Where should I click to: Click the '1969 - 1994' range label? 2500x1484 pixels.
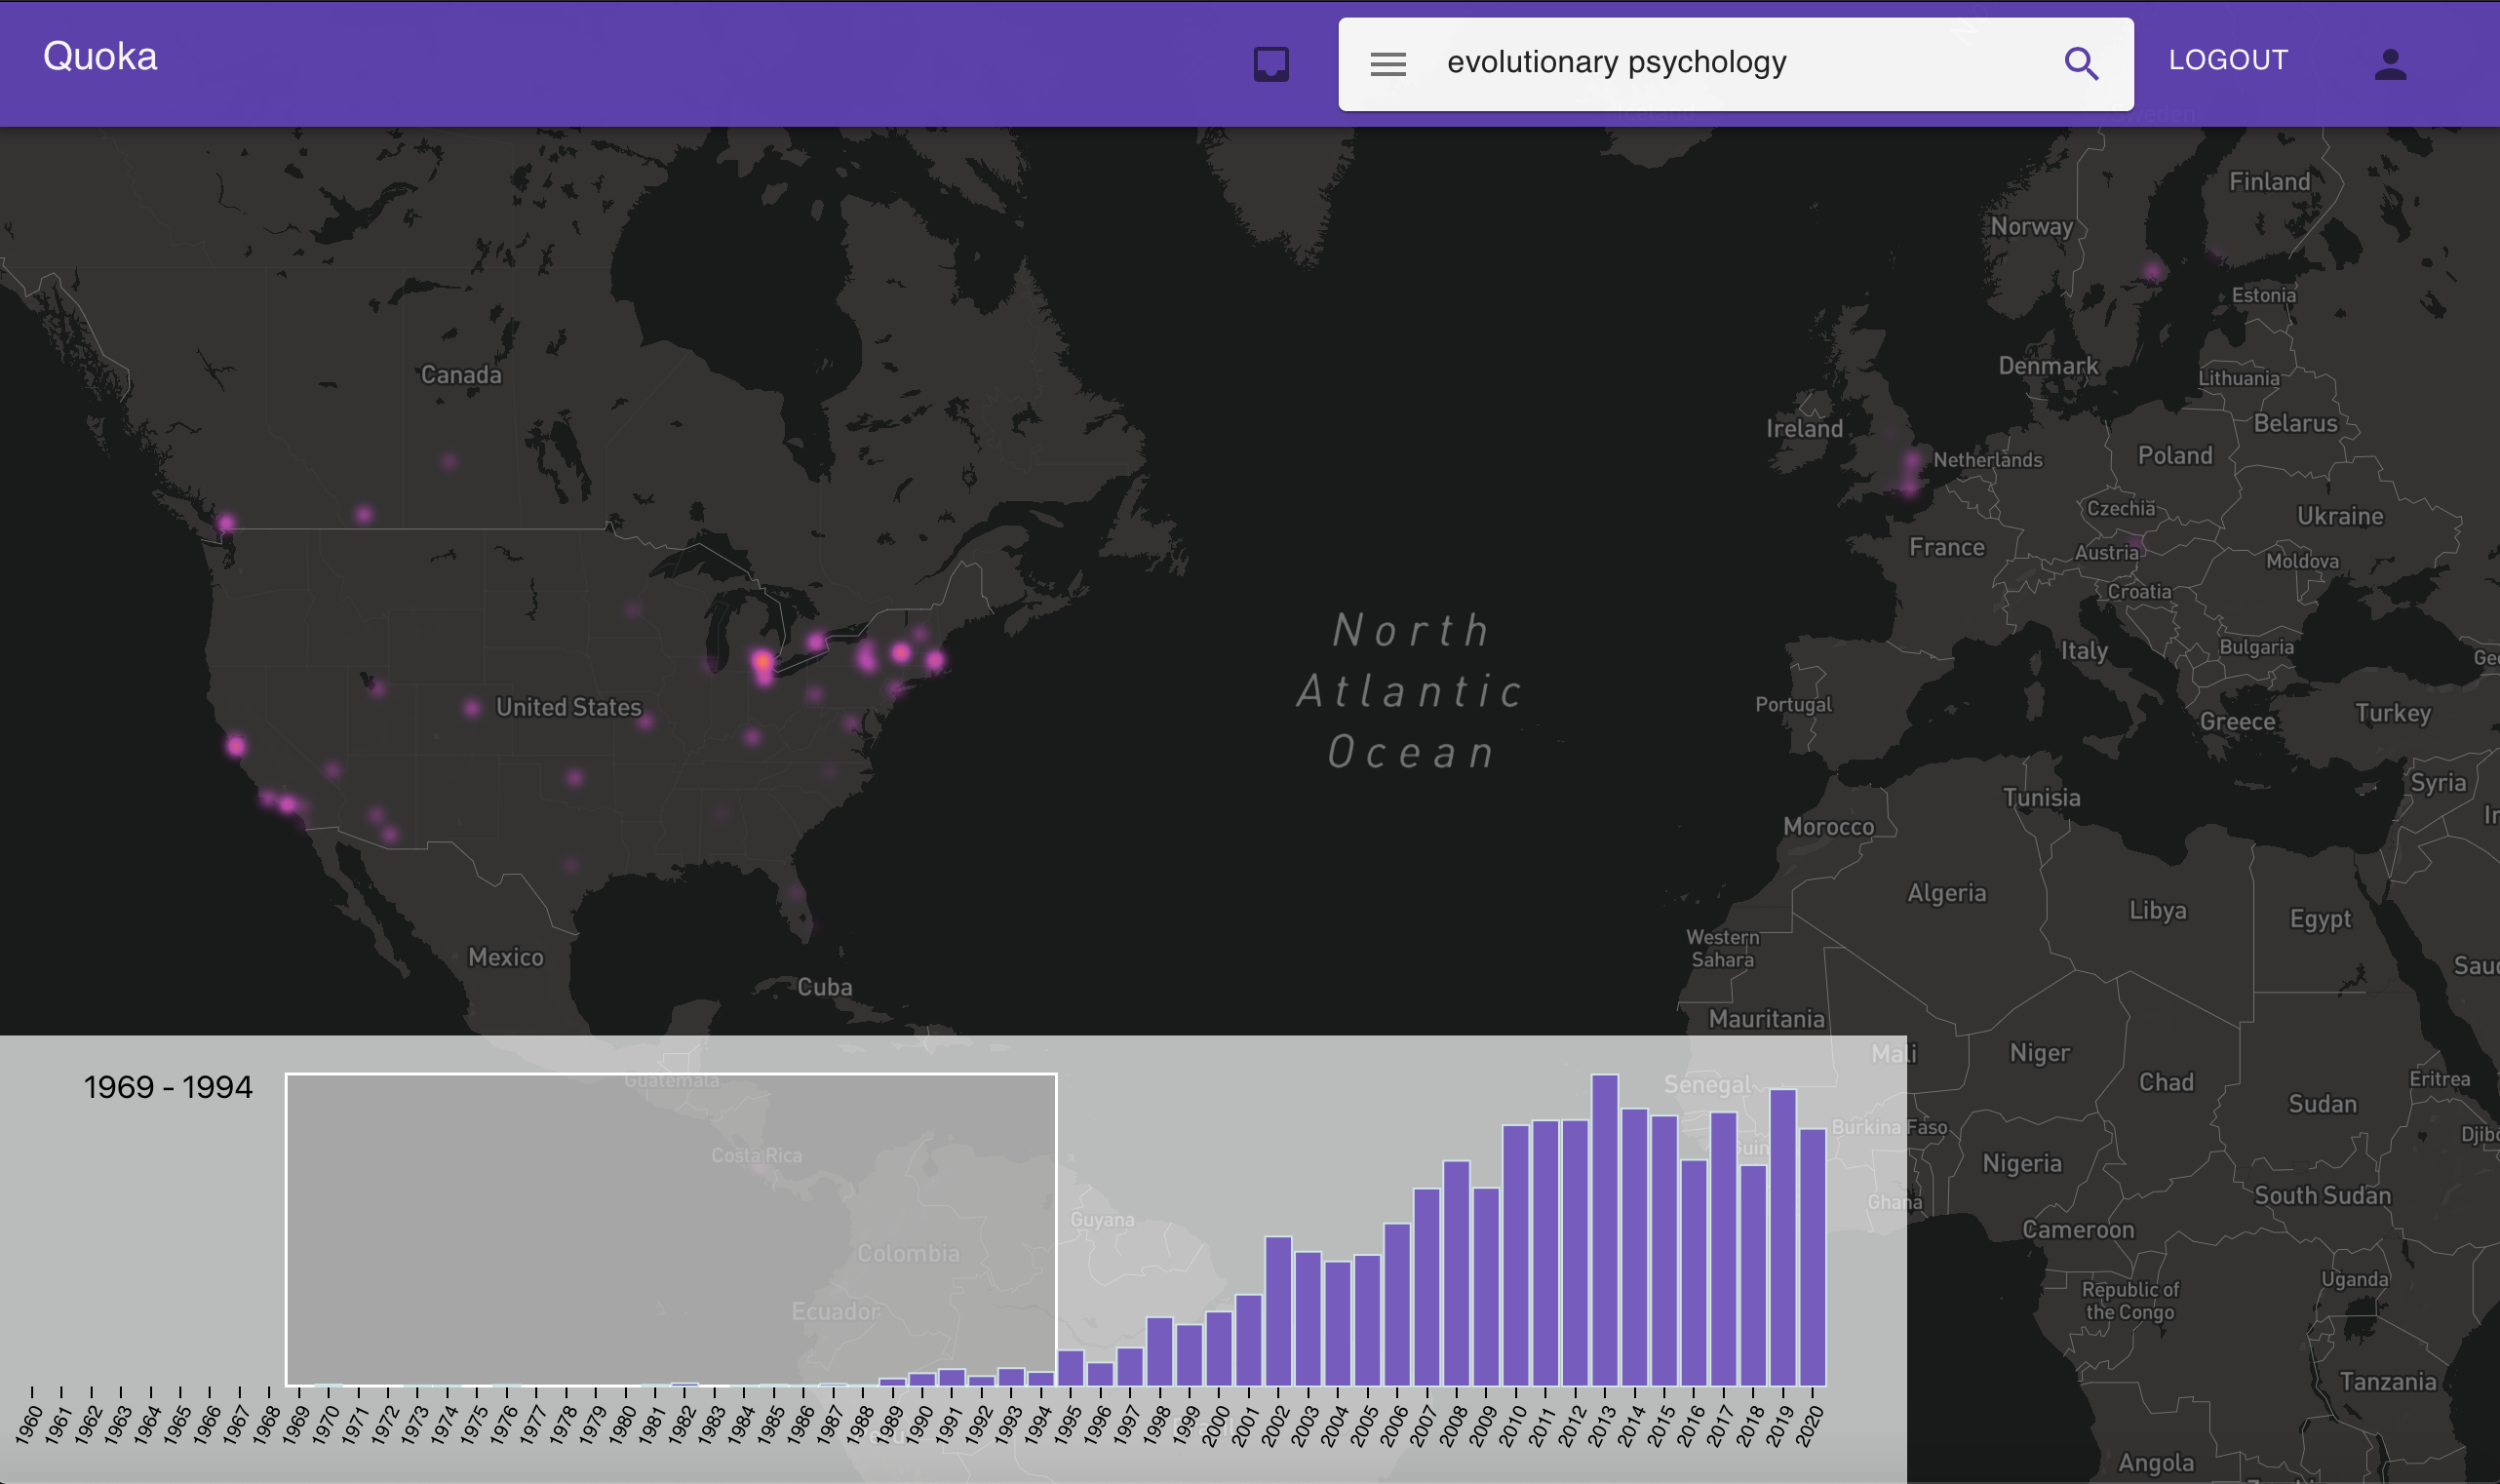click(168, 1087)
